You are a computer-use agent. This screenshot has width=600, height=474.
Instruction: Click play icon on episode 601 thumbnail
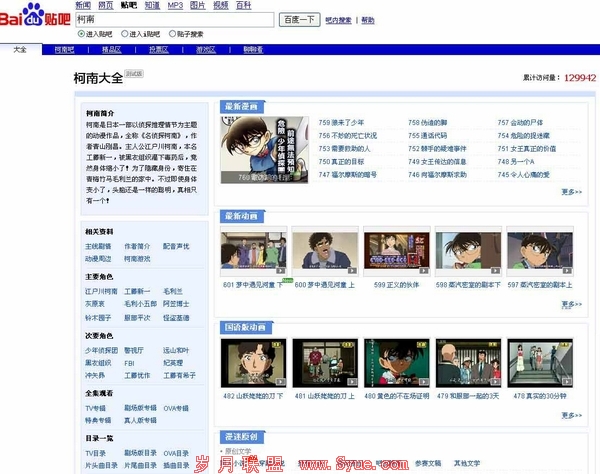(x=280, y=270)
